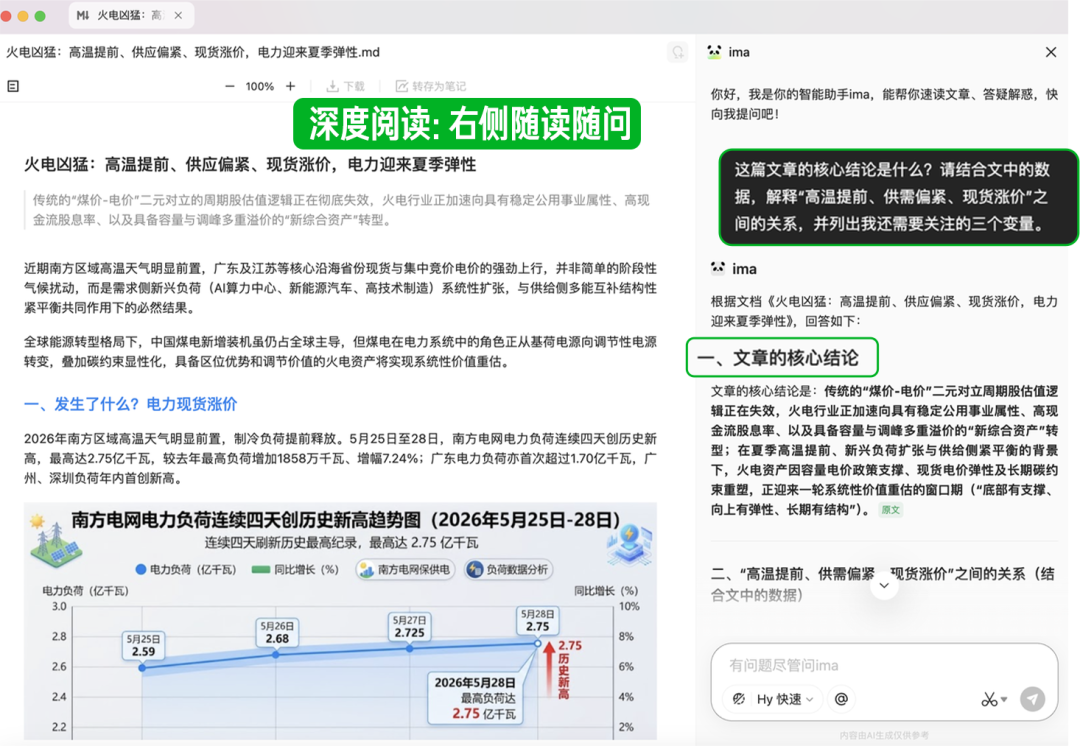Screen dimensions: 1080x746
Task: Click 转存为笔记 to save as note
Action: [430, 86]
